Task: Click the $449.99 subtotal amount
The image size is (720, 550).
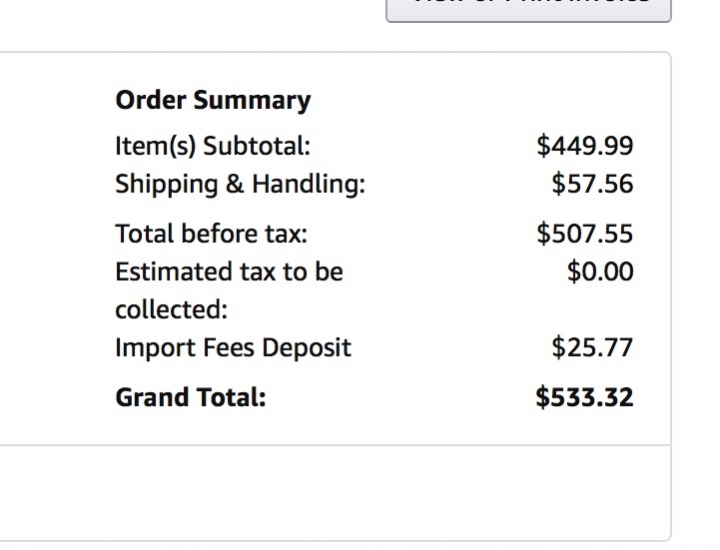Action: click(585, 146)
